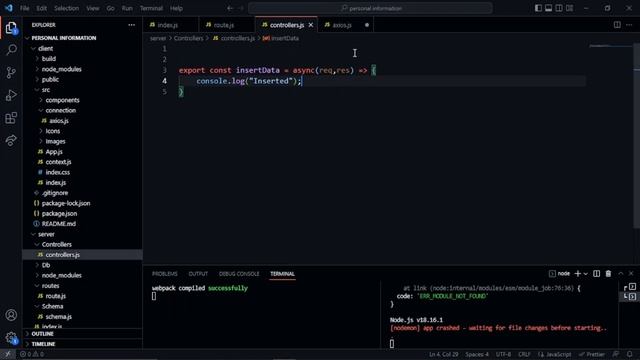Toggle panel layout icon in title bar
This screenshot has height=360, width=640.
coord(549,8)
